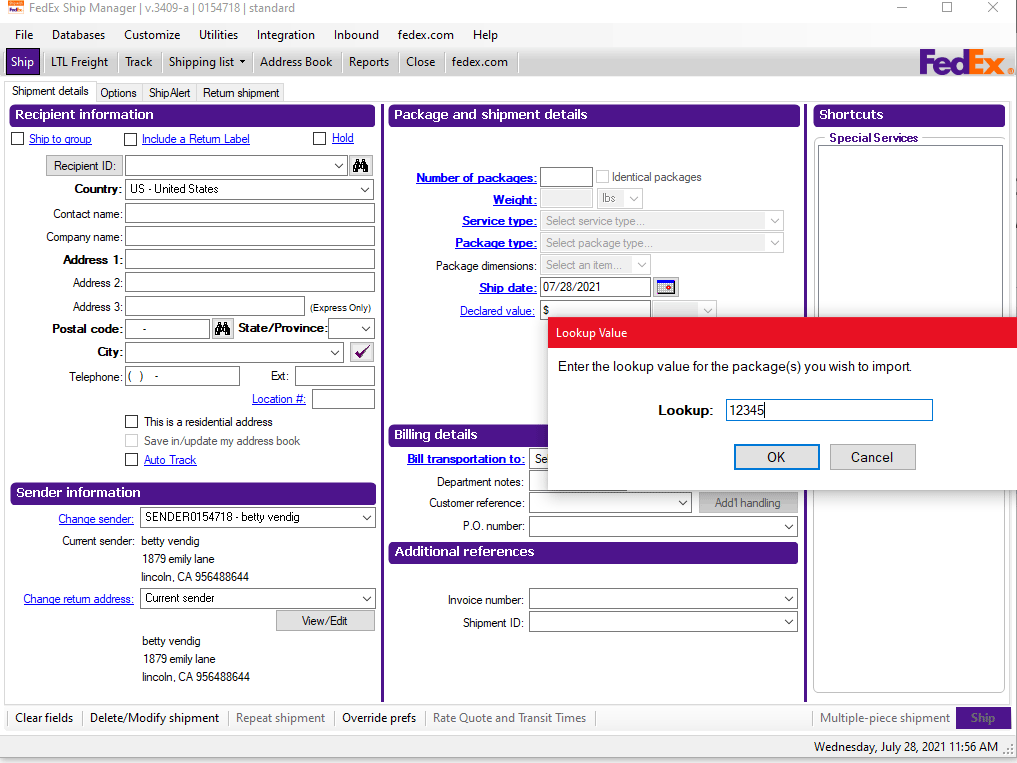Viewport: 1017px width, 763px height.
Task: Click the Number of packages link
Action: point(477,178)
